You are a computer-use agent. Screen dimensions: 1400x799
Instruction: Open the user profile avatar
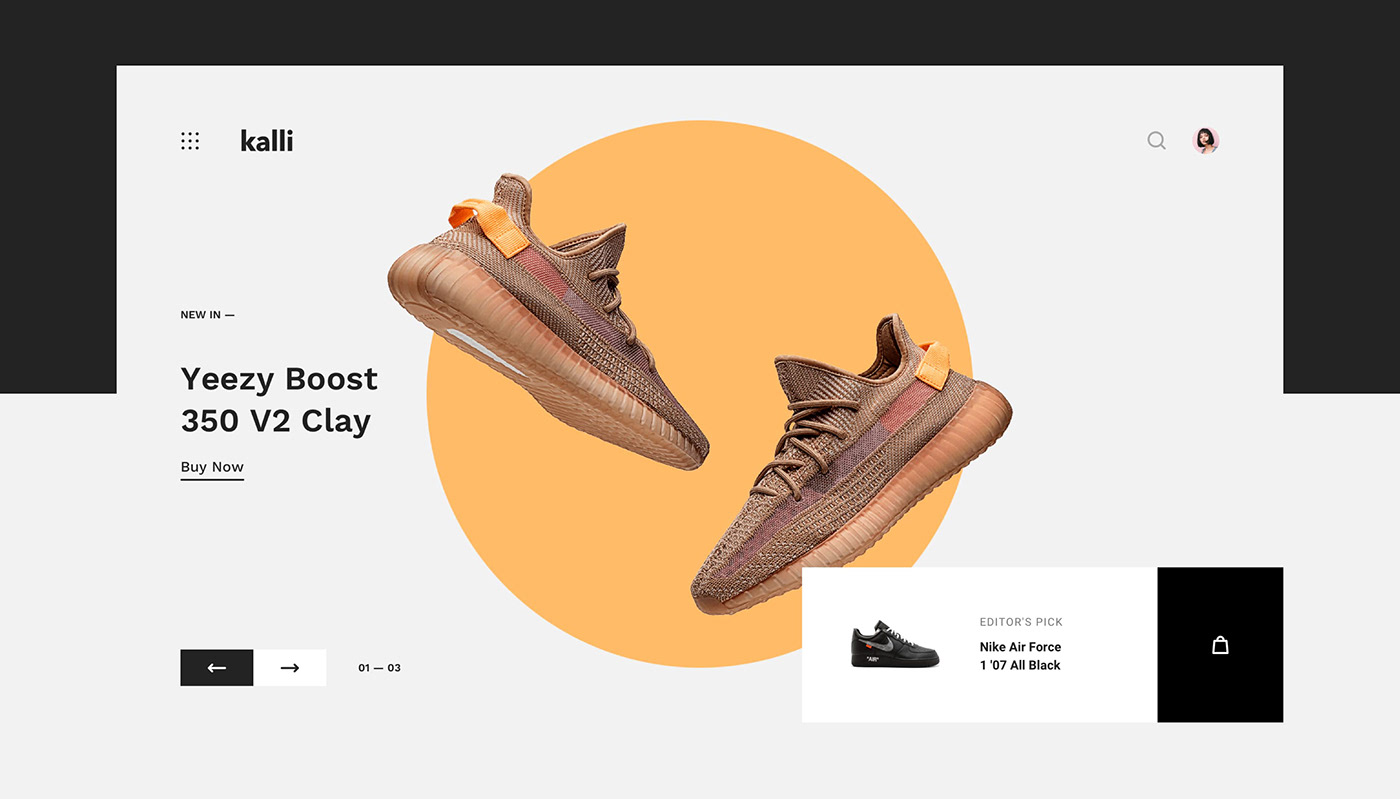tap(1206, 141)
